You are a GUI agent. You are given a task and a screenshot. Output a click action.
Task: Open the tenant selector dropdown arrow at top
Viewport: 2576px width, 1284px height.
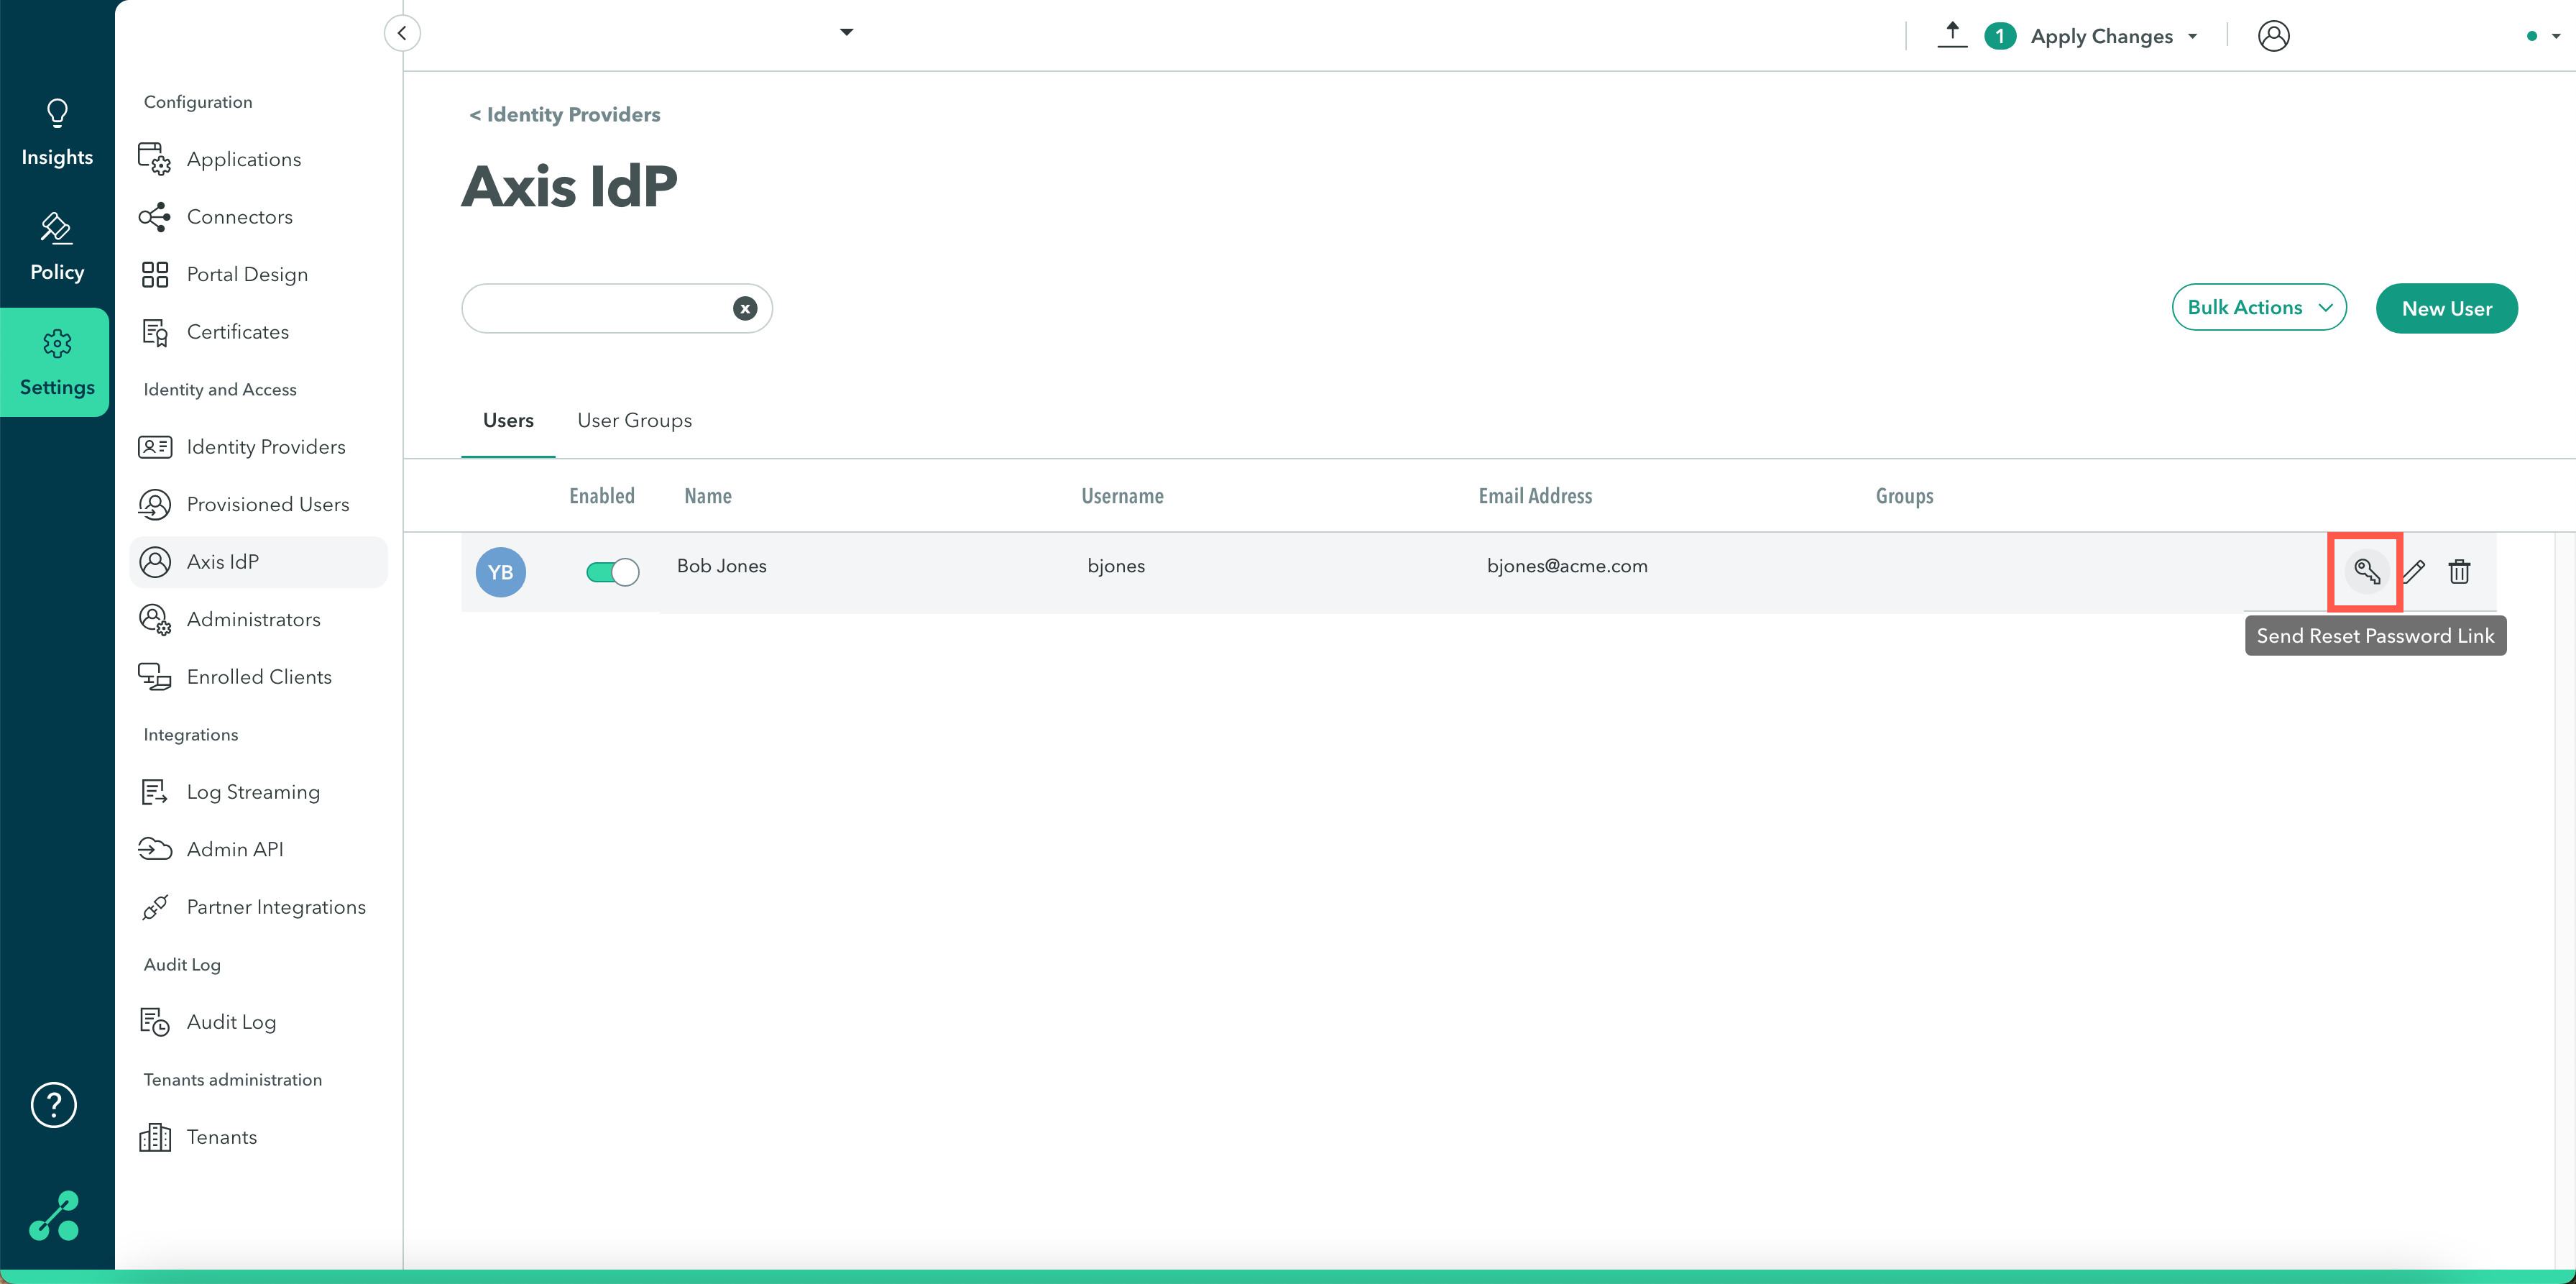click(846, 32)
